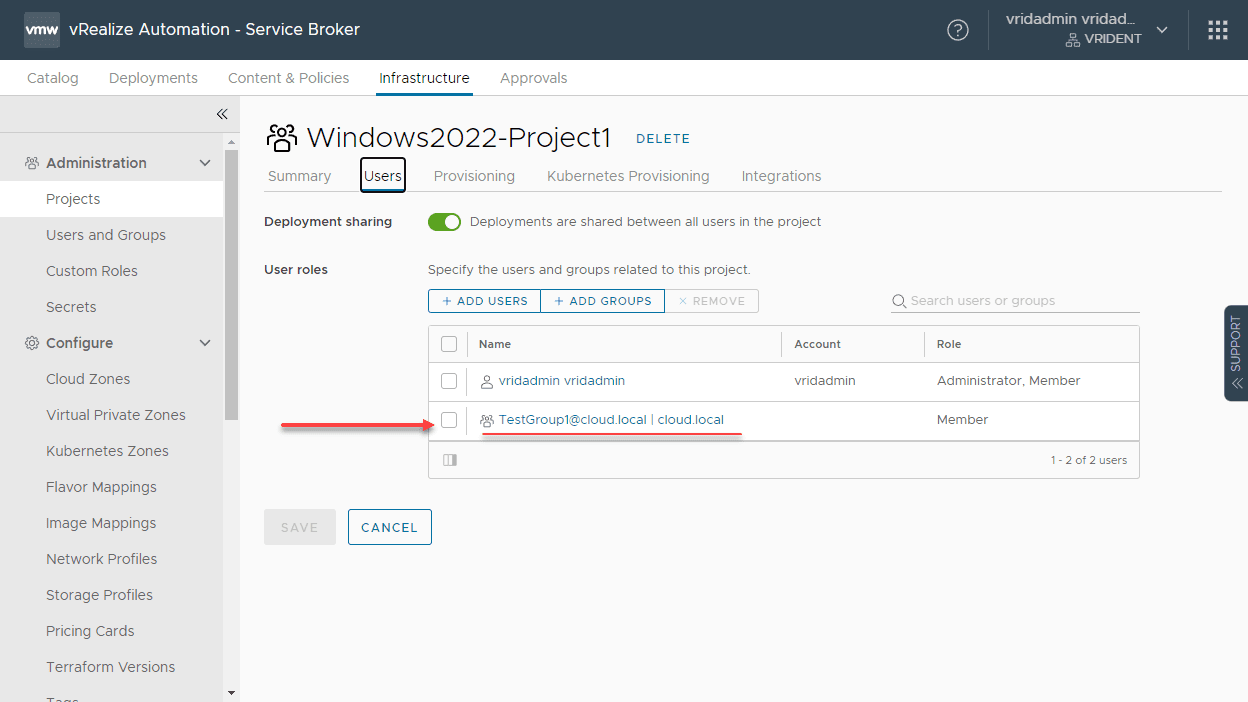This screenshot has width=1248, height=702.
Task: Open the project Provisioning tab
Action: click(x=474, y=176)
